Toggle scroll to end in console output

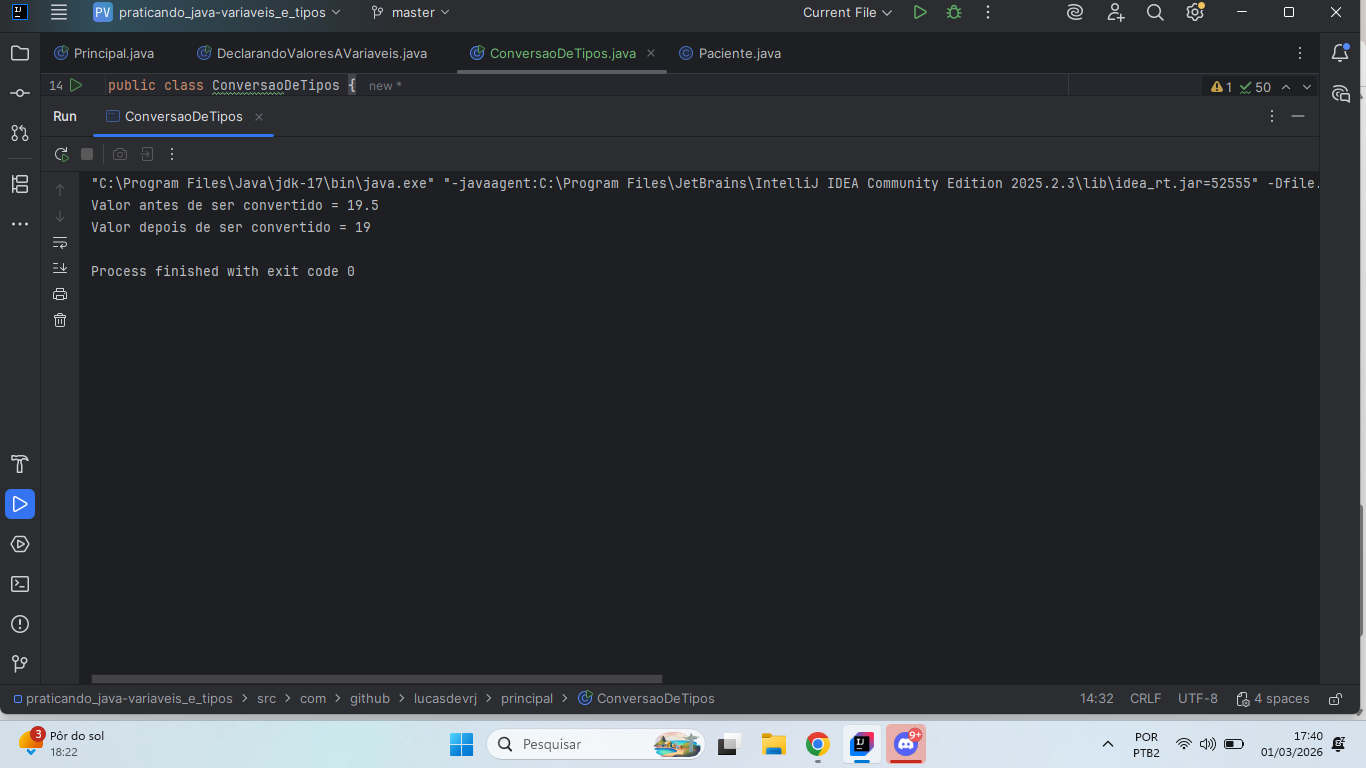click(x=61, y=268)
